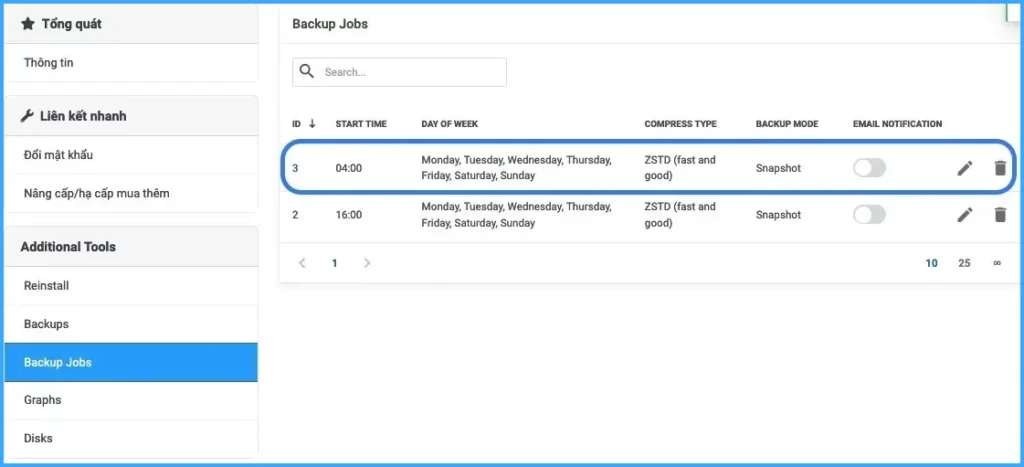Click the 04:00 start time cell

click(349, 168)
